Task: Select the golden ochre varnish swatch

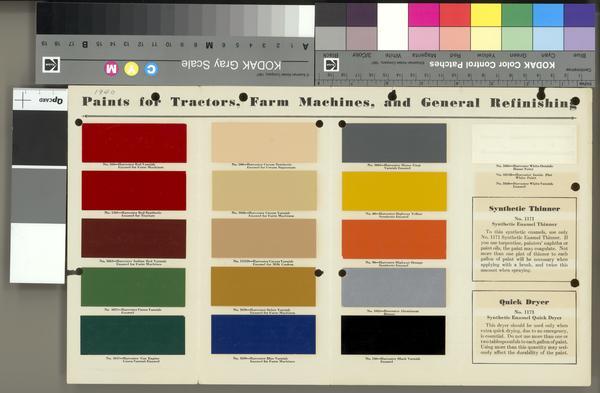Action: (263, 287)
